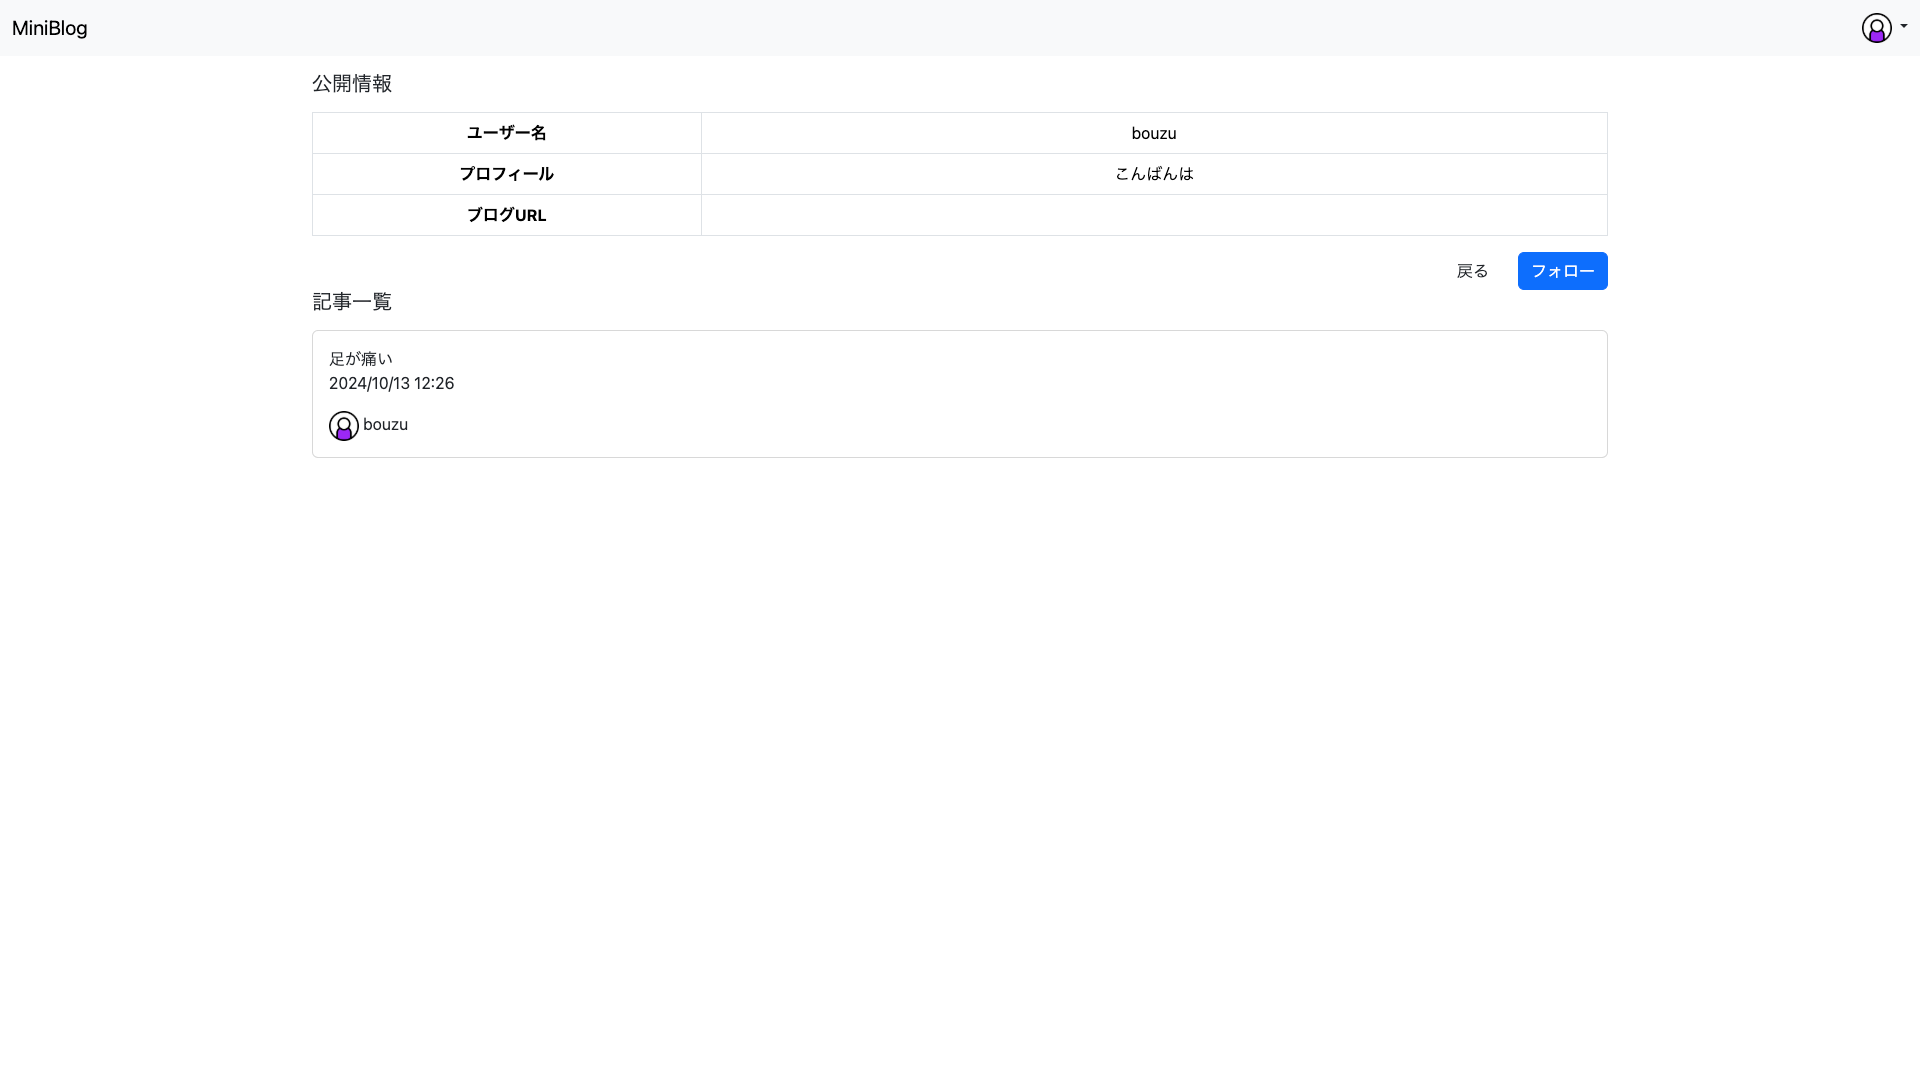Viewport: 1920px width, 1080px height.
Task: Click the author avatar icon in article card
Action: (343, 426)
